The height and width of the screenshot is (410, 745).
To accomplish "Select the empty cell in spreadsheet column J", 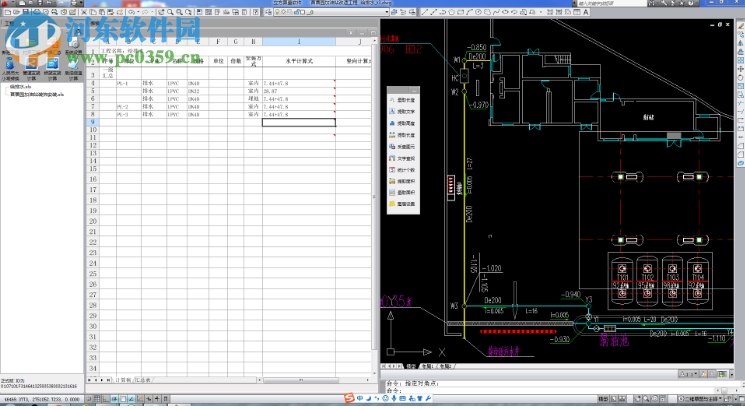I will coord(298,123).
